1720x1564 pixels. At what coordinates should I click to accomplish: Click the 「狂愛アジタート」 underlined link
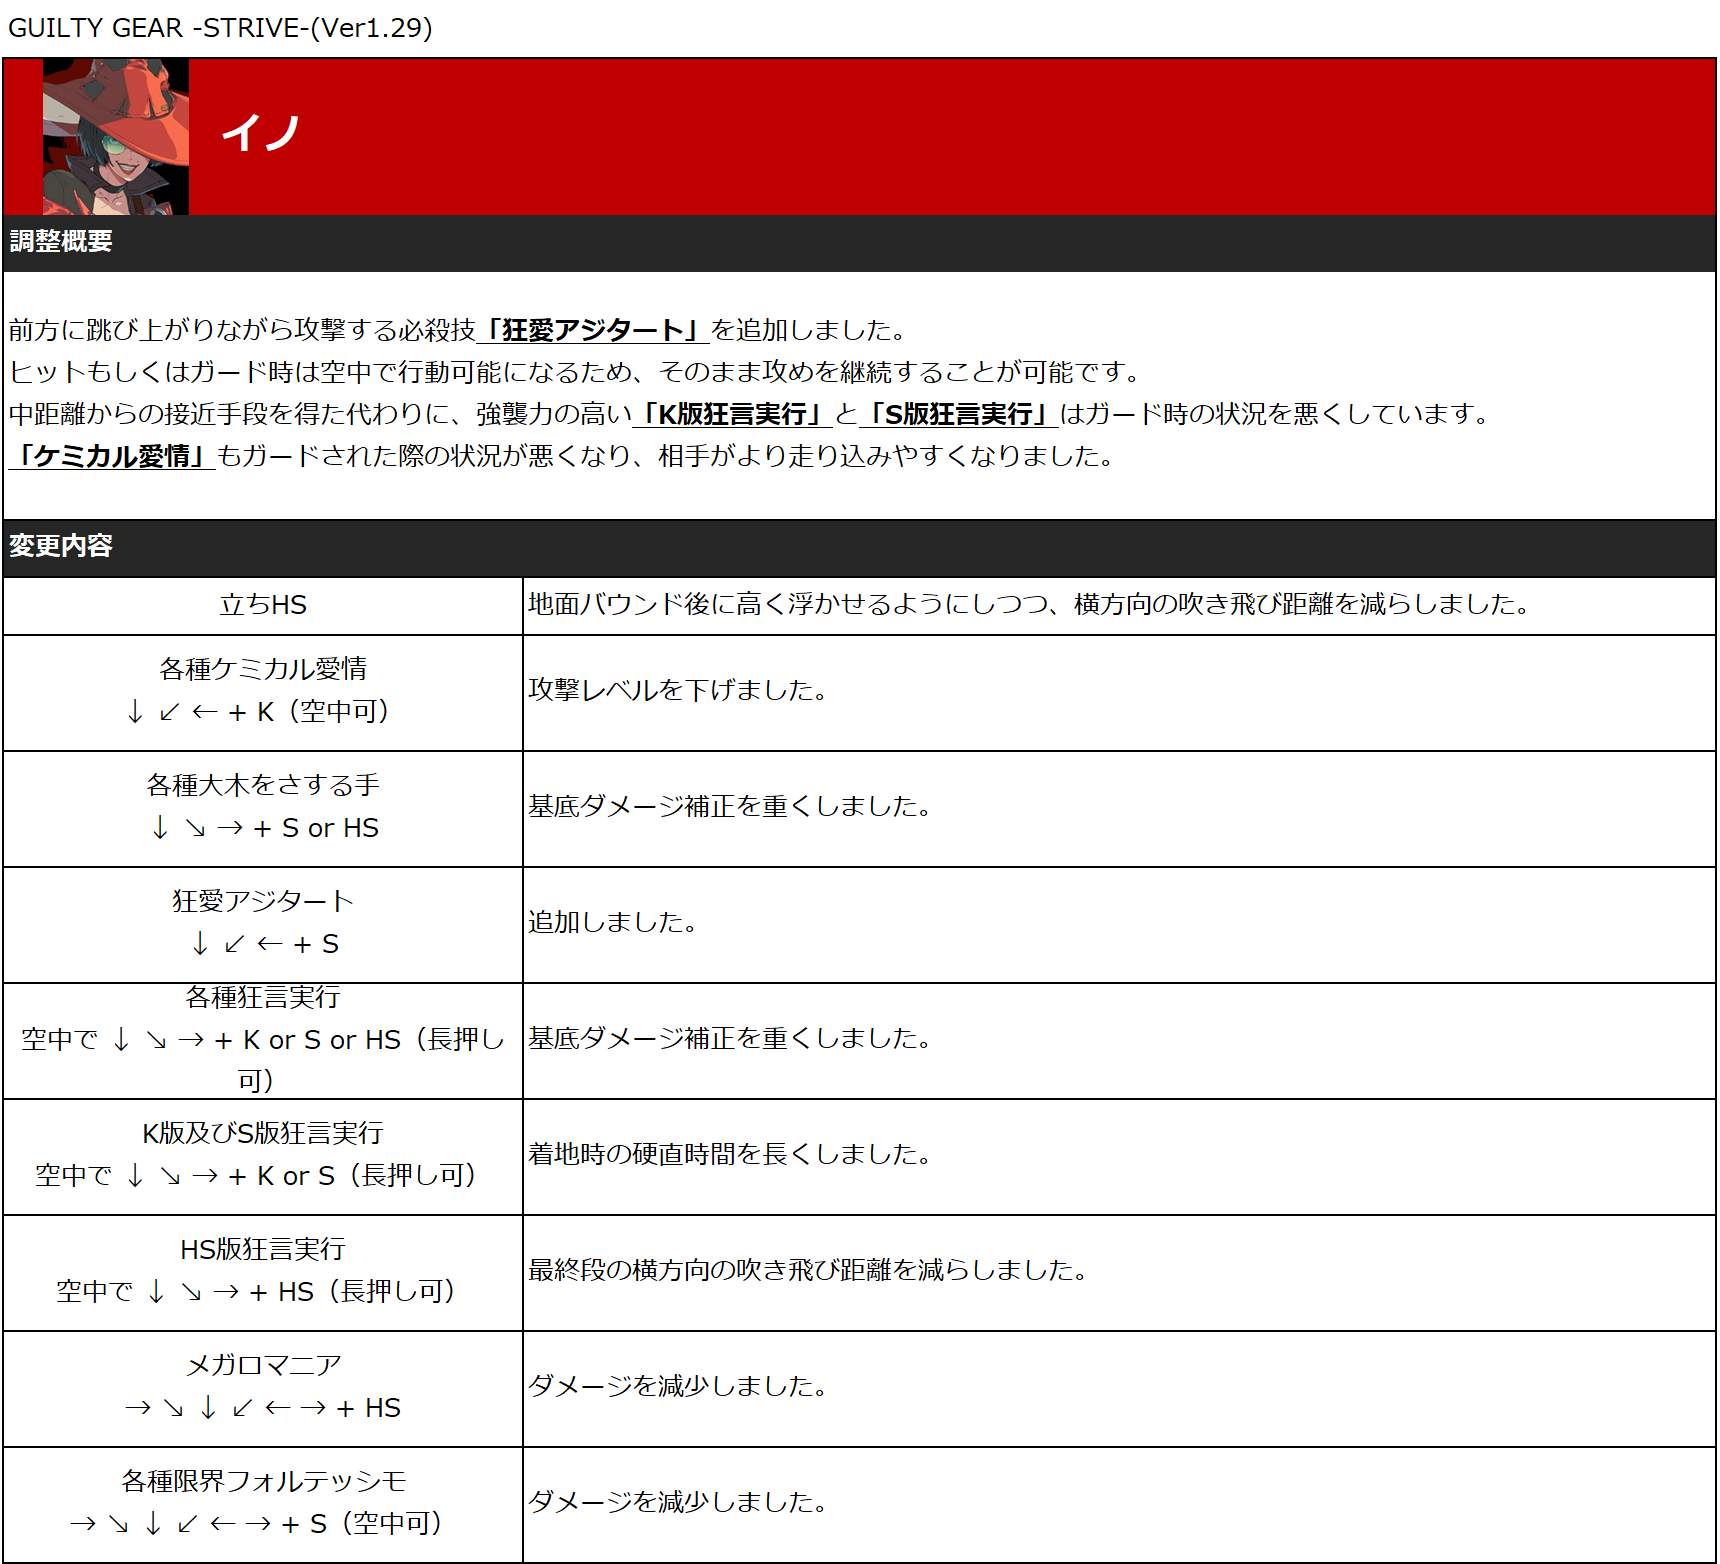[x=593, y=330]
